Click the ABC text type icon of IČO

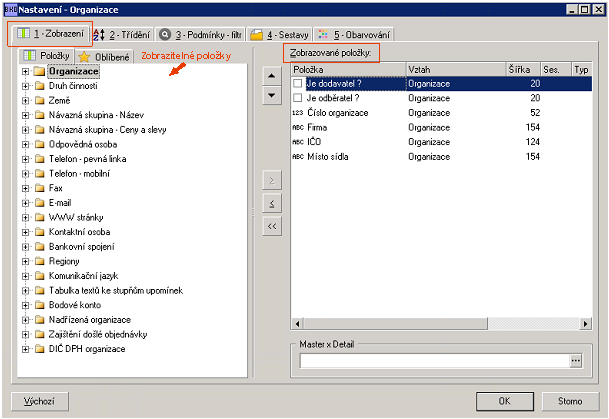(298, 142)
